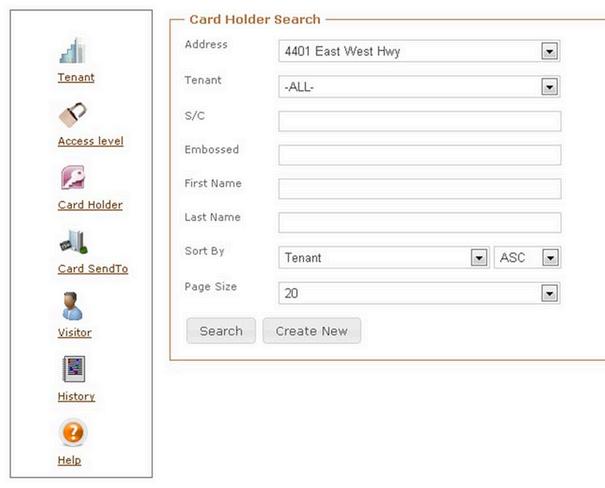Select the Card Holder icon

point(74,179)
